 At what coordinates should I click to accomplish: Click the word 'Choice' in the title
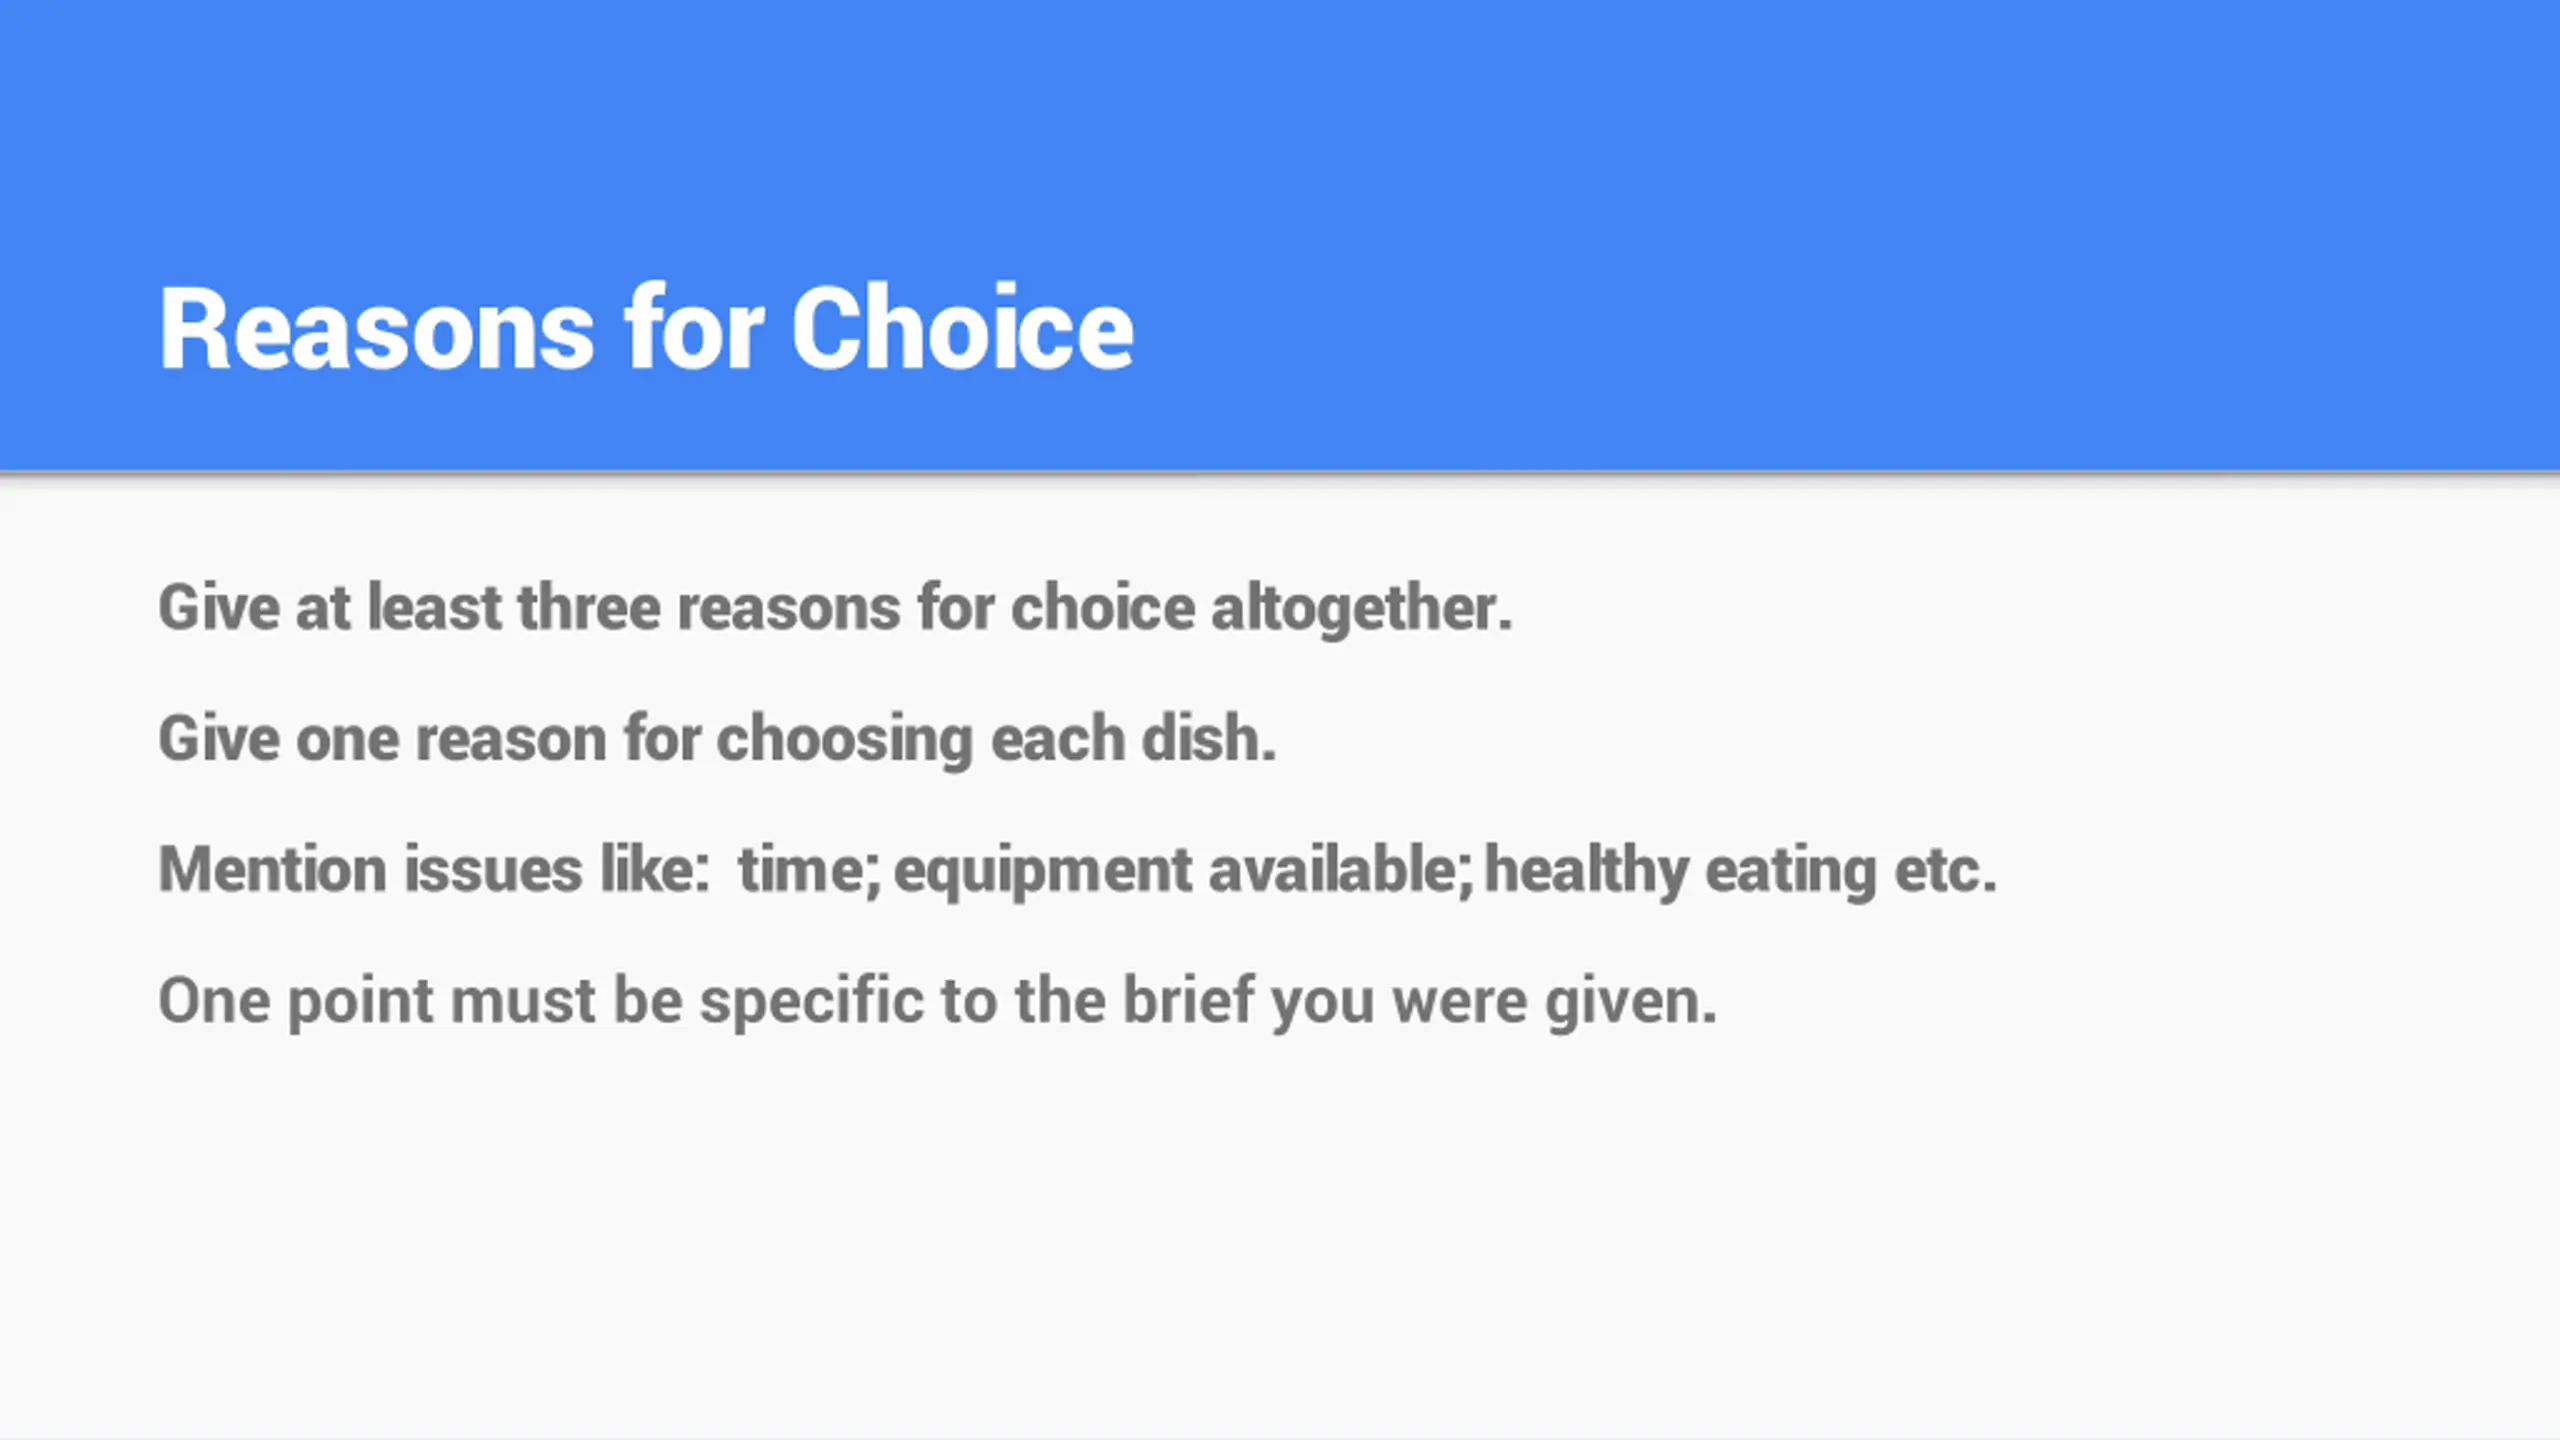pyautogui.click(x=963, y=328)
